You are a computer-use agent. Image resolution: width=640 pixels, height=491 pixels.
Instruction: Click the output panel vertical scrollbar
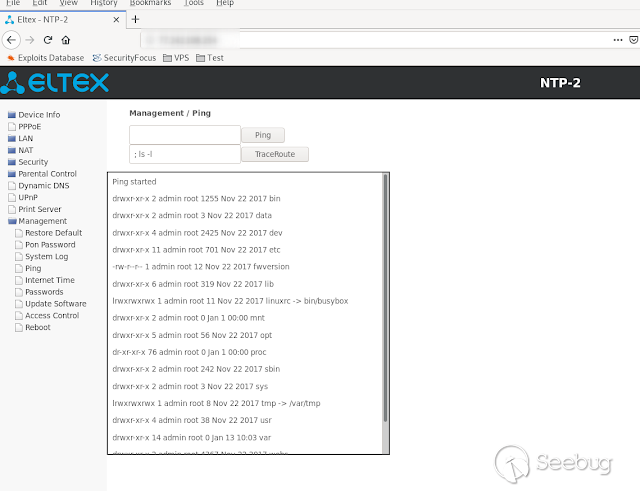[385, 298]
